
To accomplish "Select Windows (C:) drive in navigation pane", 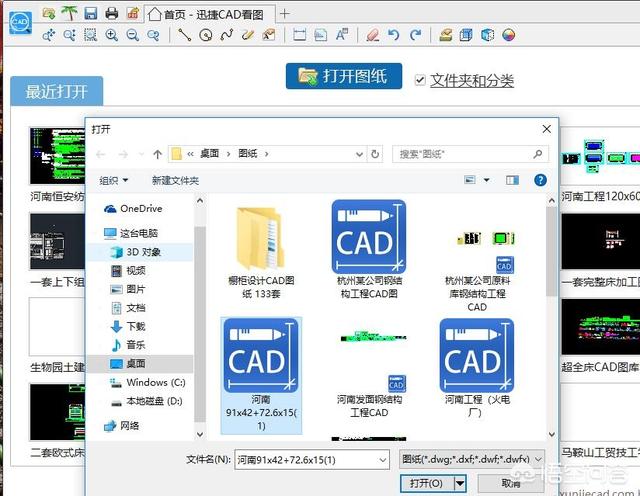I will point(156,383).
